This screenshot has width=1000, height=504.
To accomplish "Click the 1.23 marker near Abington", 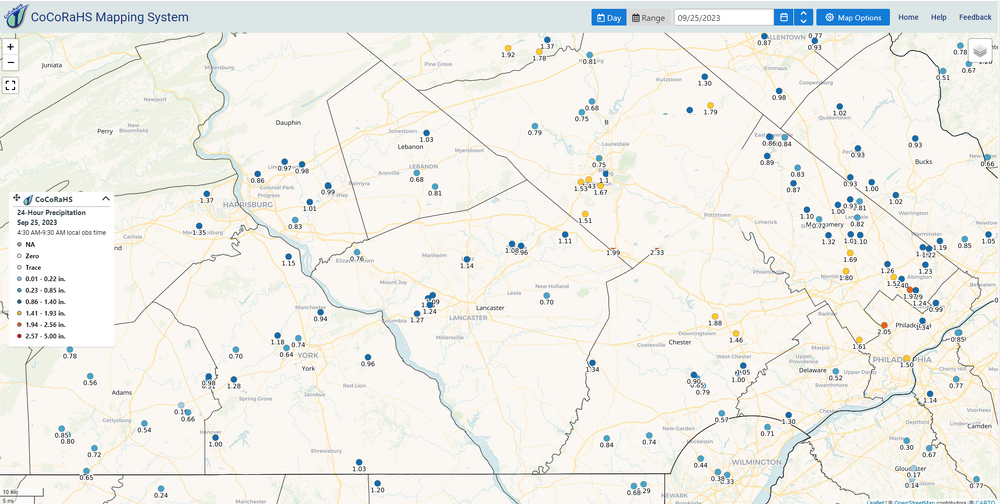I will [x=925, y=264].
